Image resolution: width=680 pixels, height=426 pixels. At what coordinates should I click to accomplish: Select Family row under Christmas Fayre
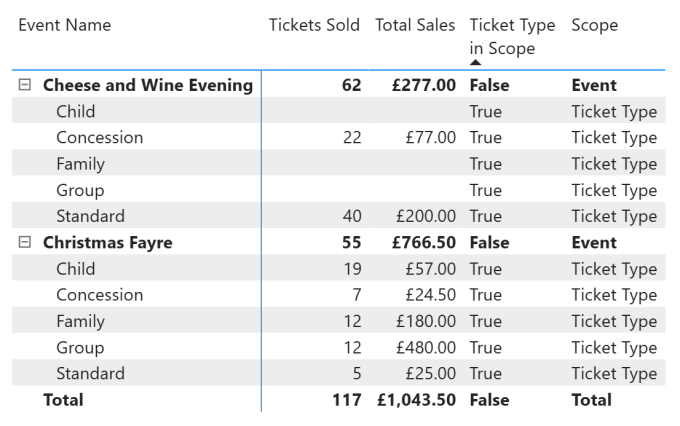338,321
